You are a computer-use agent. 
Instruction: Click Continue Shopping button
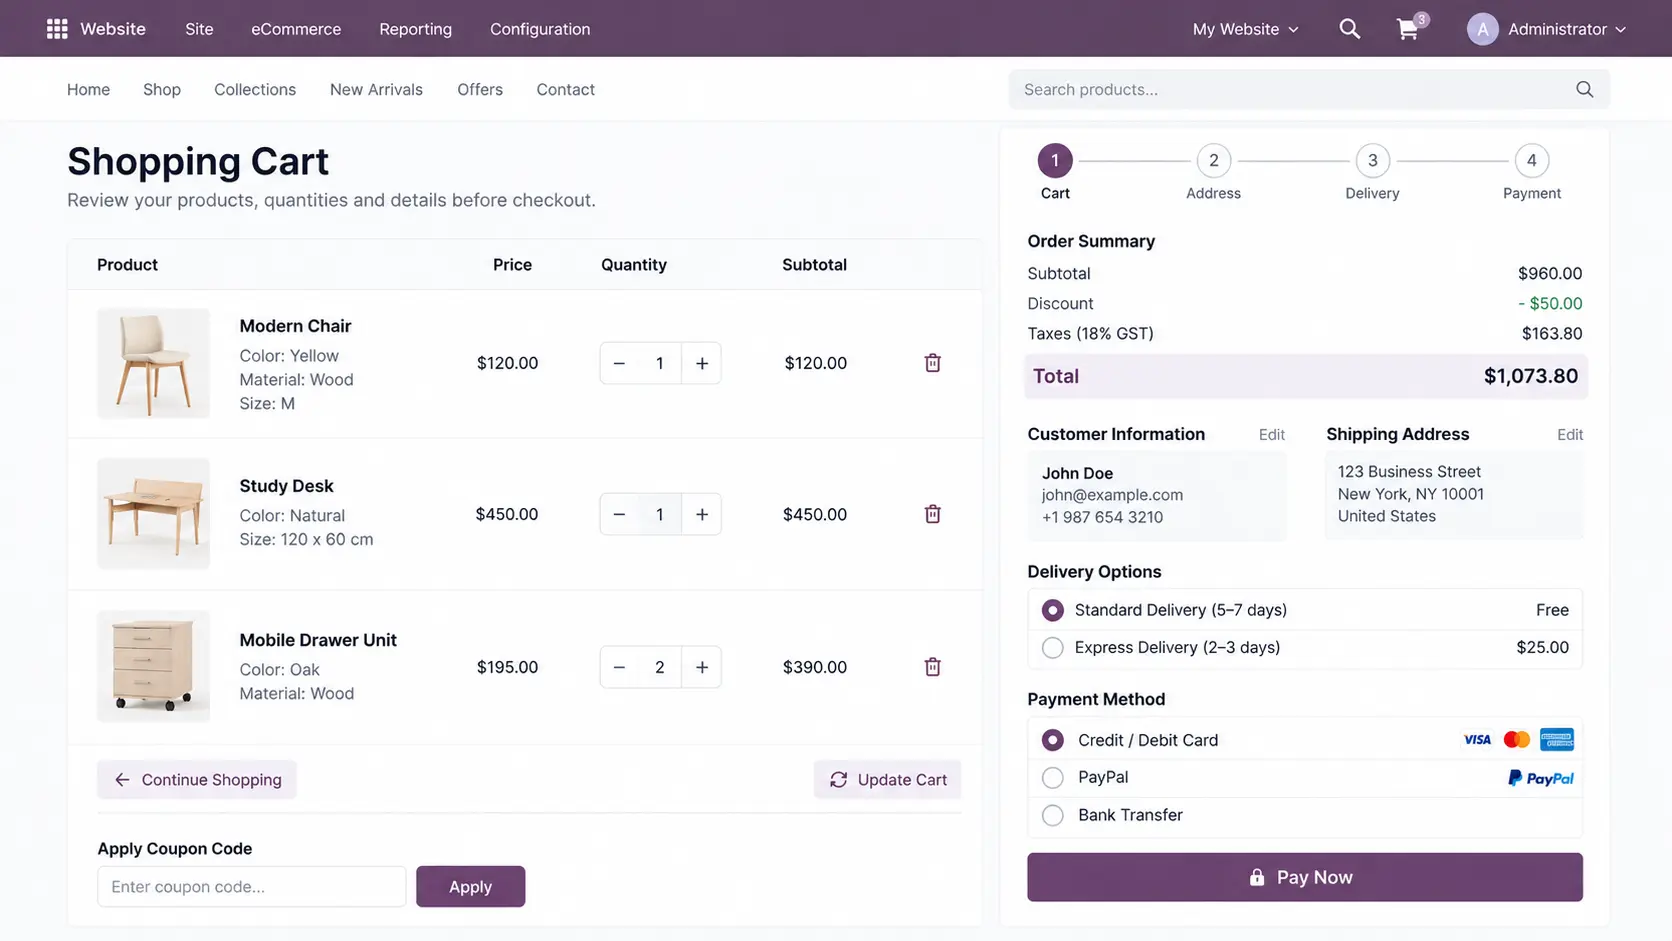[x=197, y=780]
